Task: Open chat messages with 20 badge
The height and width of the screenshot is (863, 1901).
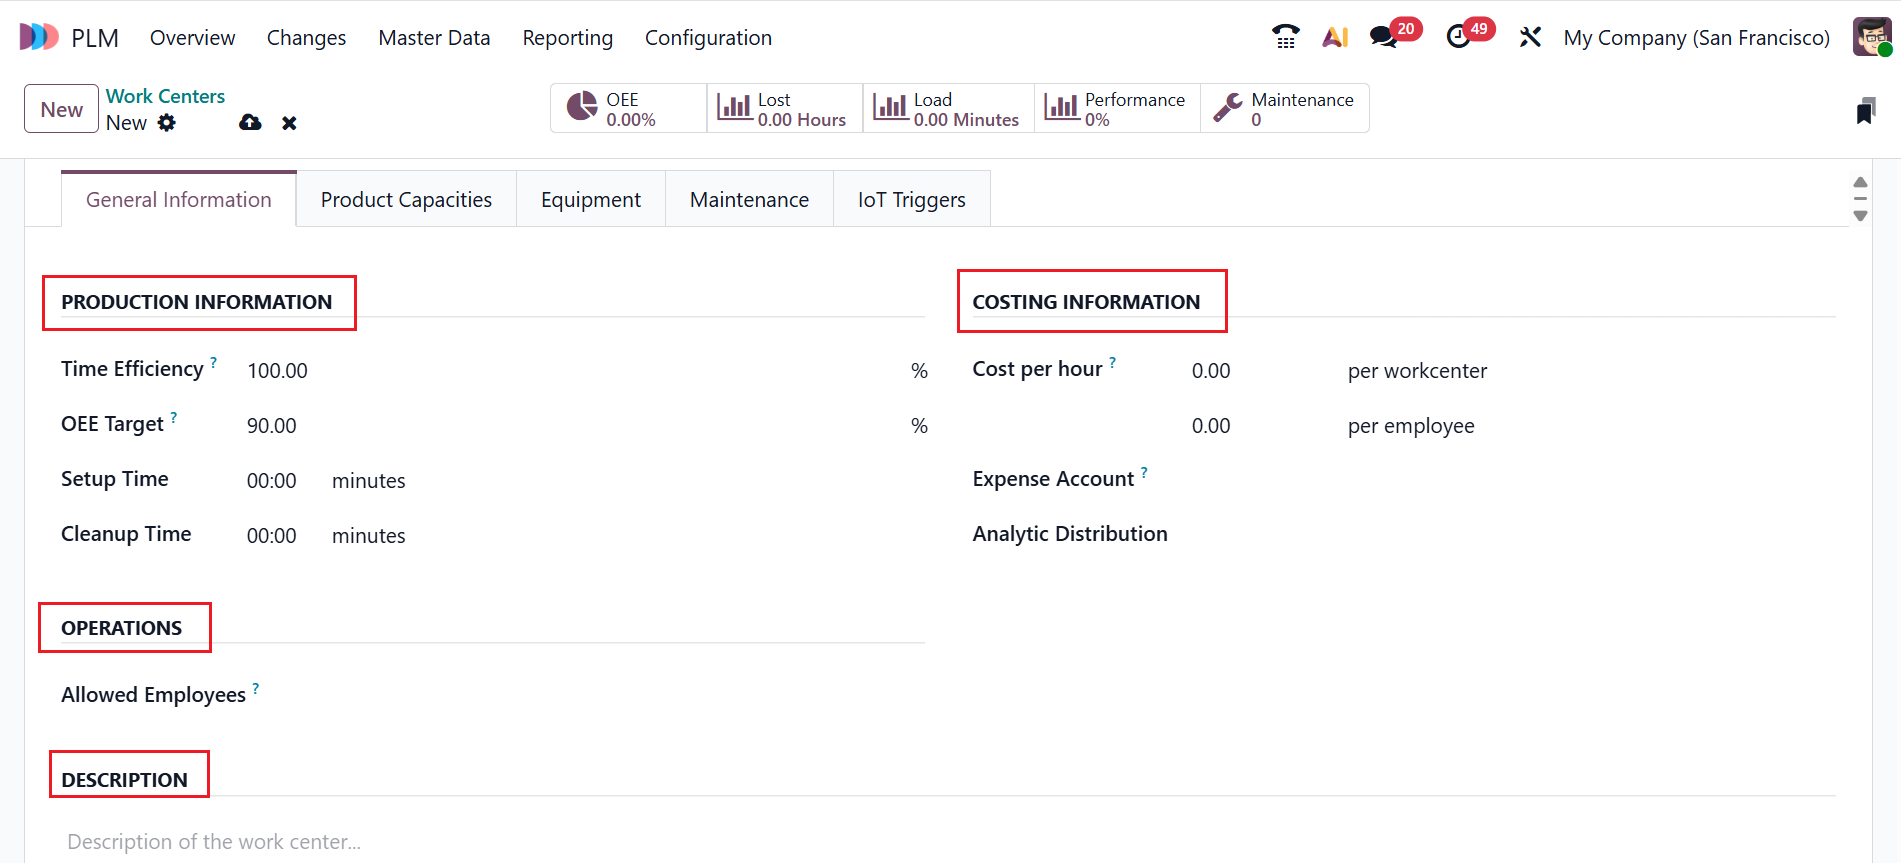Action: [1384, 37]
